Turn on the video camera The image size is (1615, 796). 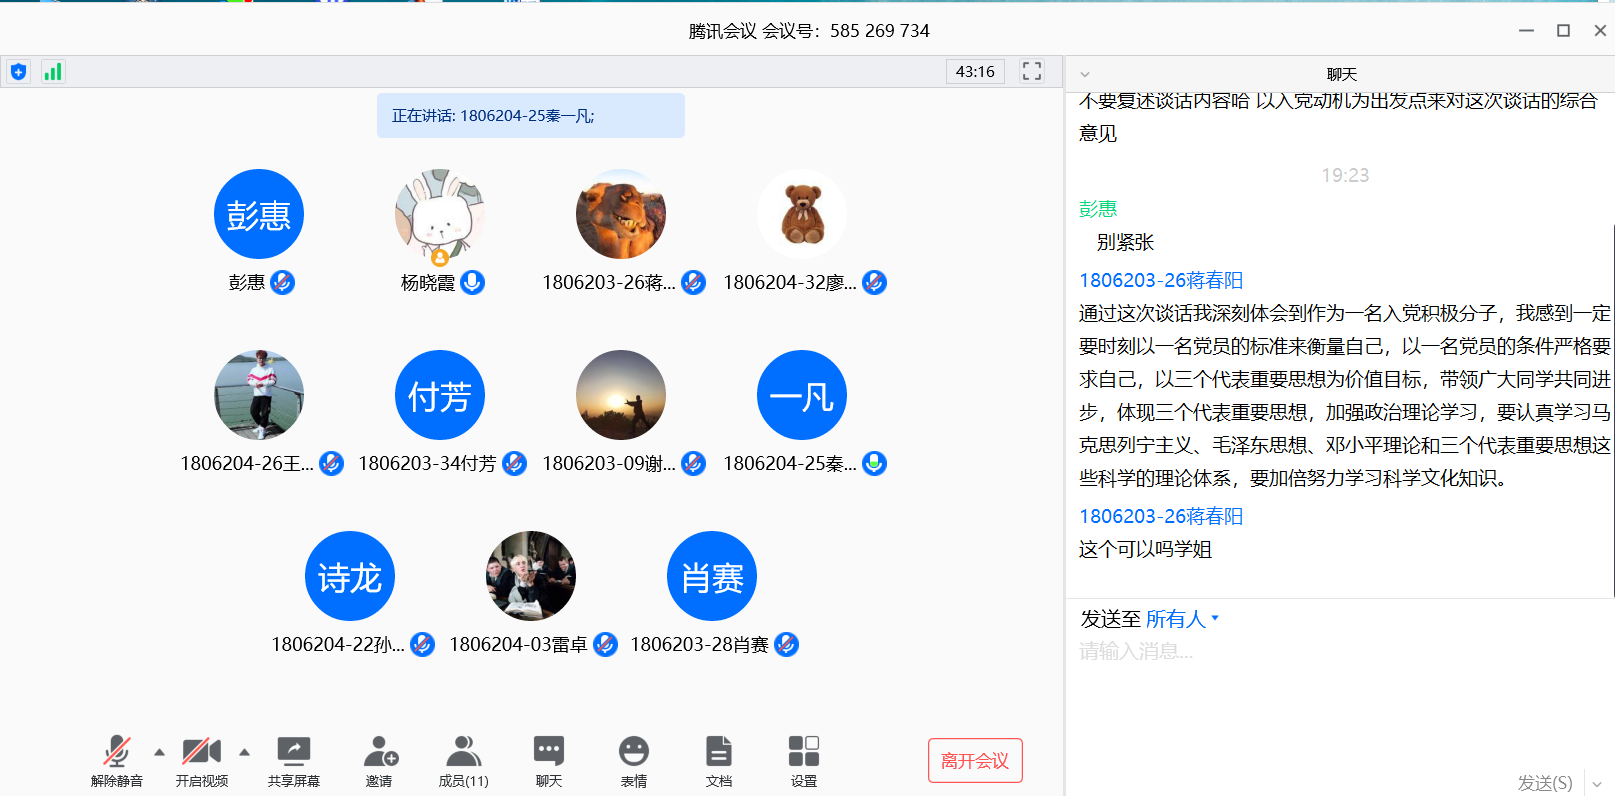[x=201, y=752]
